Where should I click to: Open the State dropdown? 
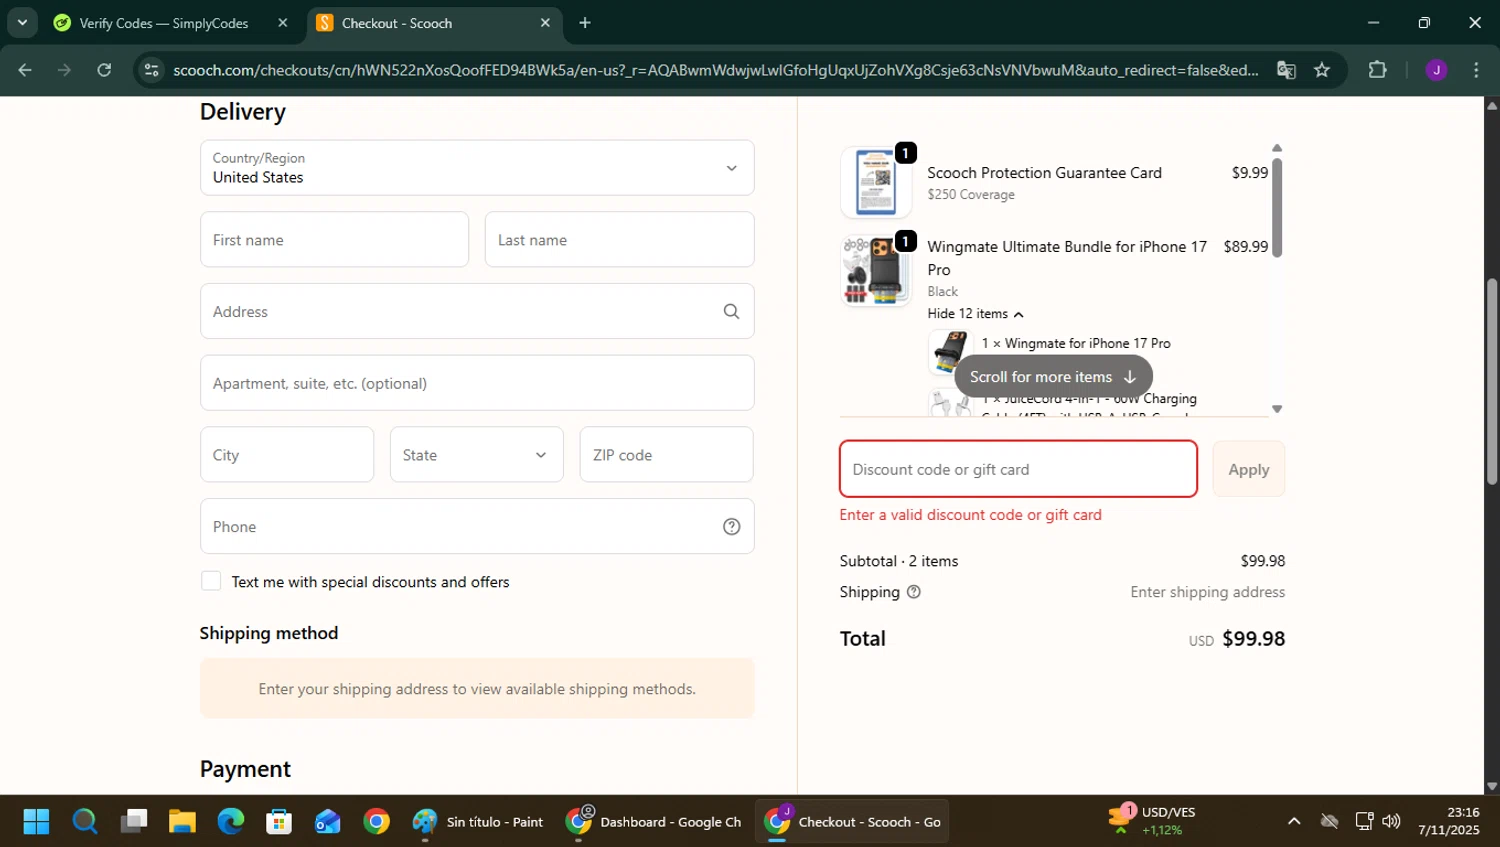point(477,455)
